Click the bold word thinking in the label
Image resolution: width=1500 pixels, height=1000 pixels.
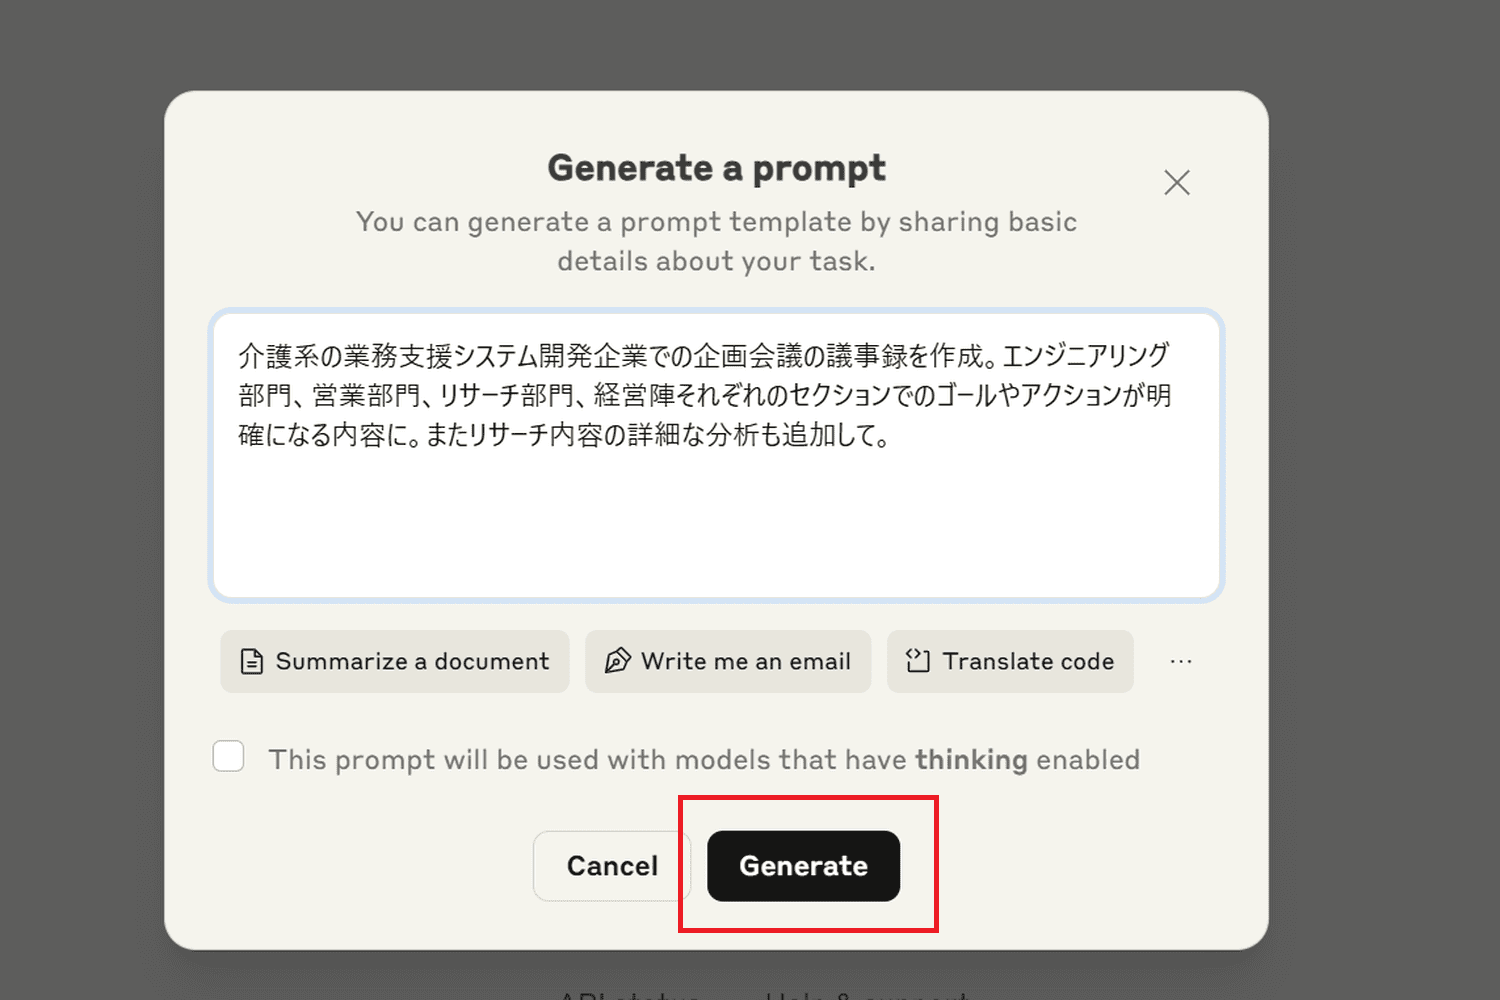coord(971,760)
